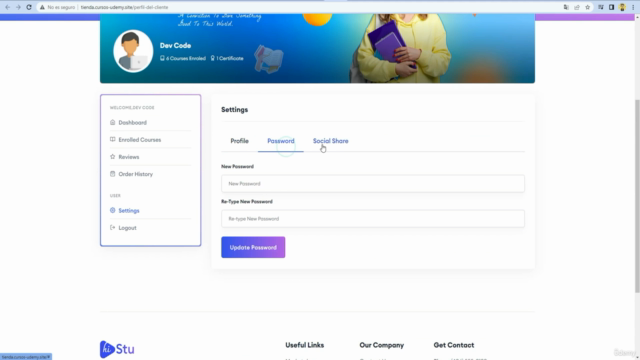Log out via Logout link
This screenshot has width=640, height=360.
point(127,228)
